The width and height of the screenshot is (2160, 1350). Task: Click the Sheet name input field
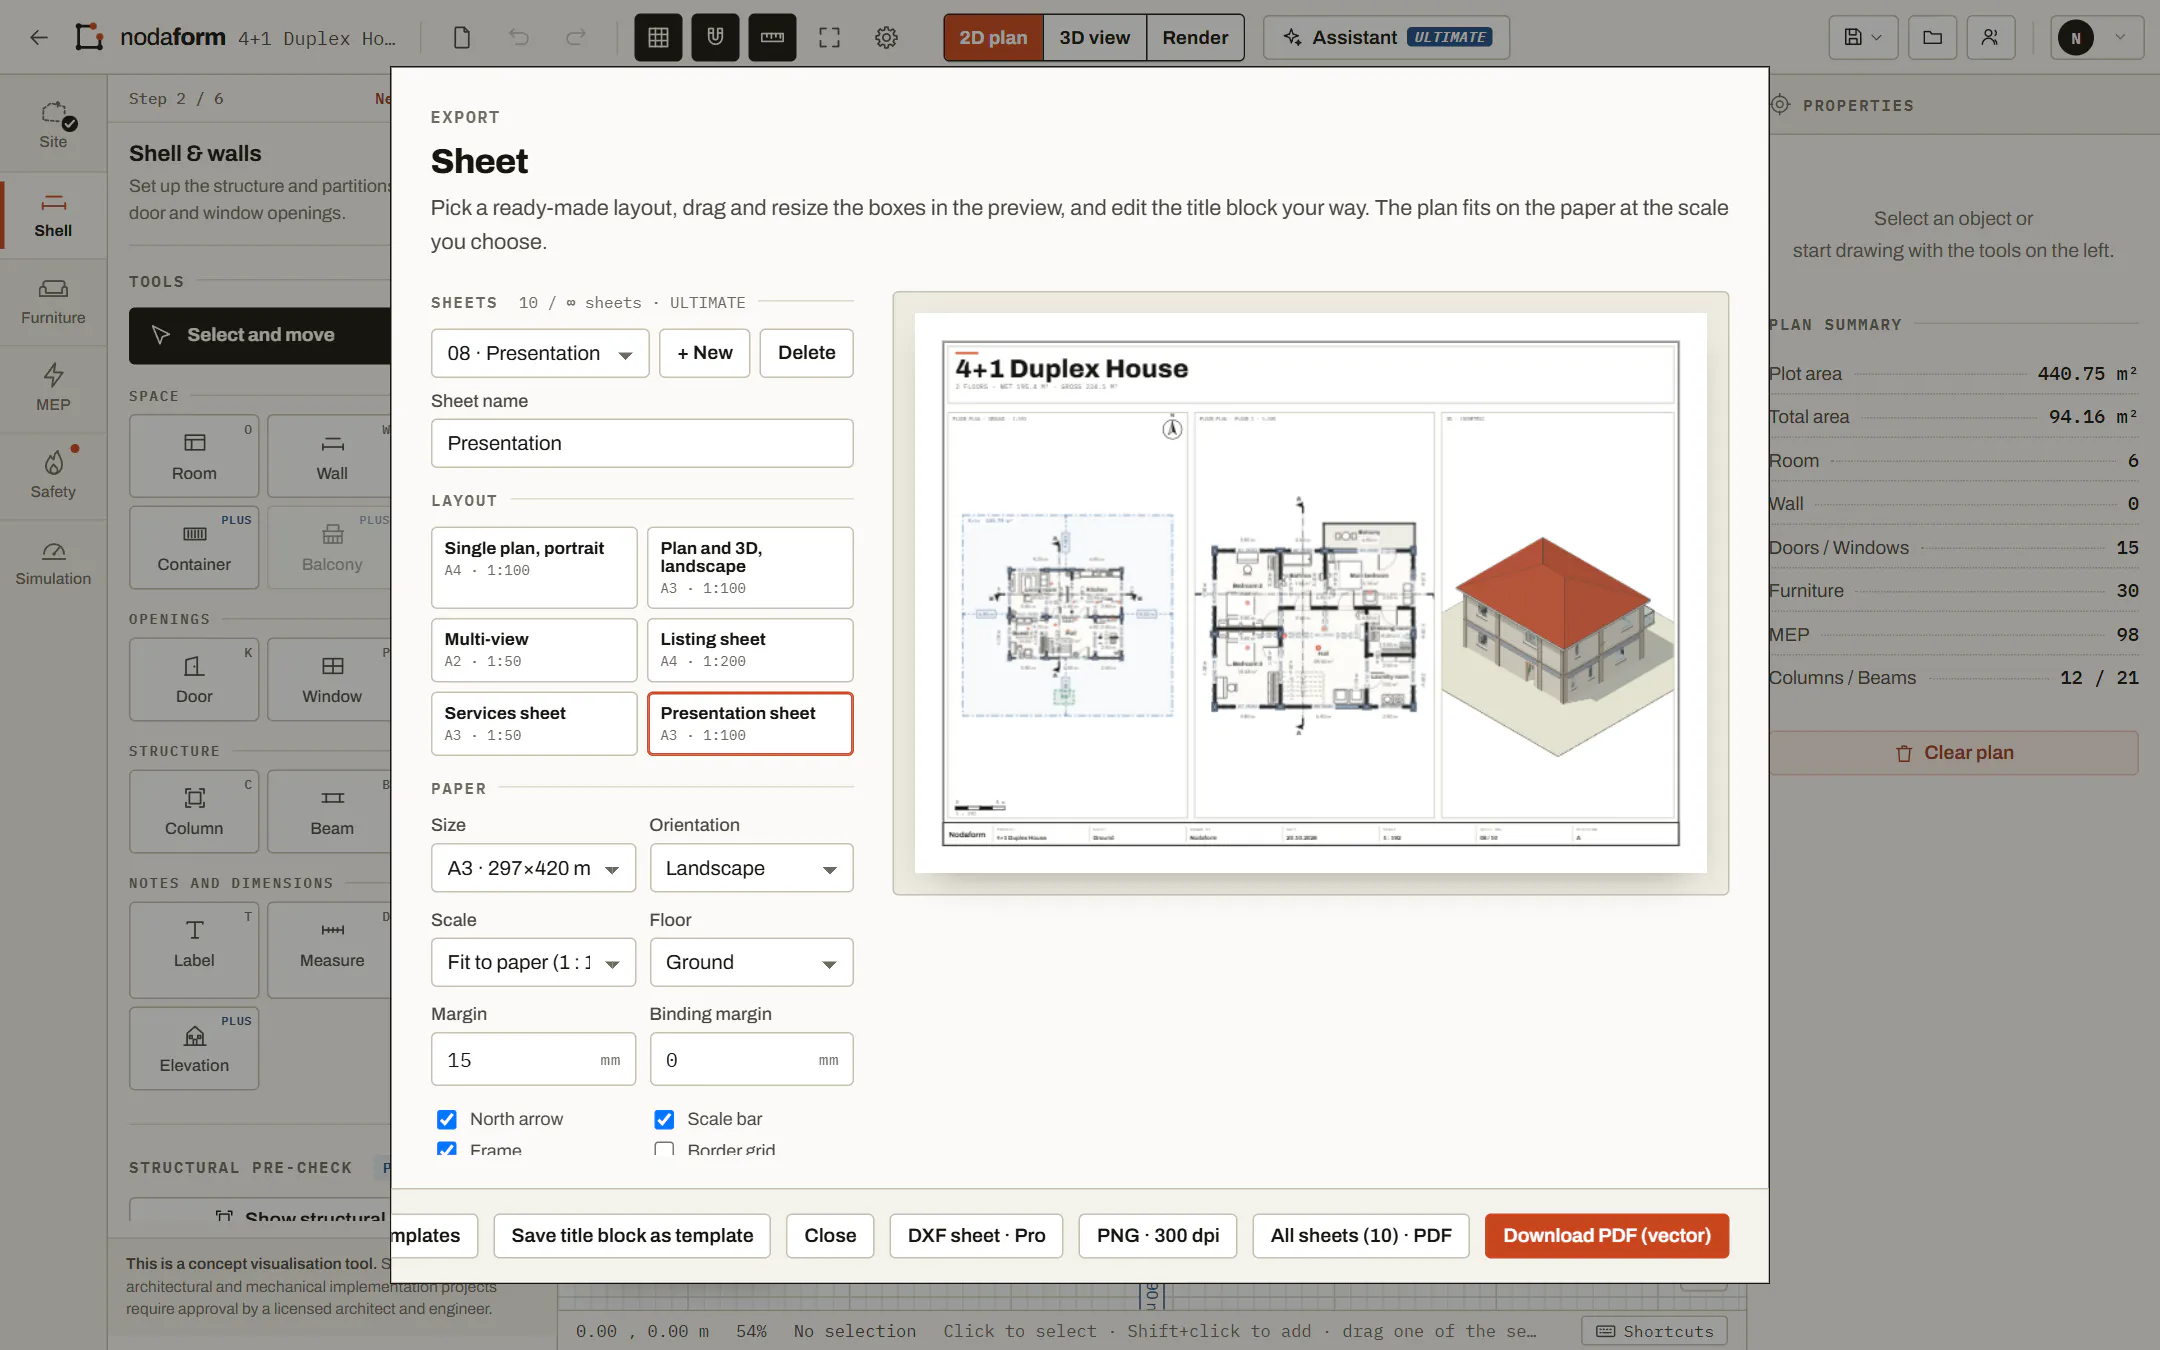pos(642,443)
